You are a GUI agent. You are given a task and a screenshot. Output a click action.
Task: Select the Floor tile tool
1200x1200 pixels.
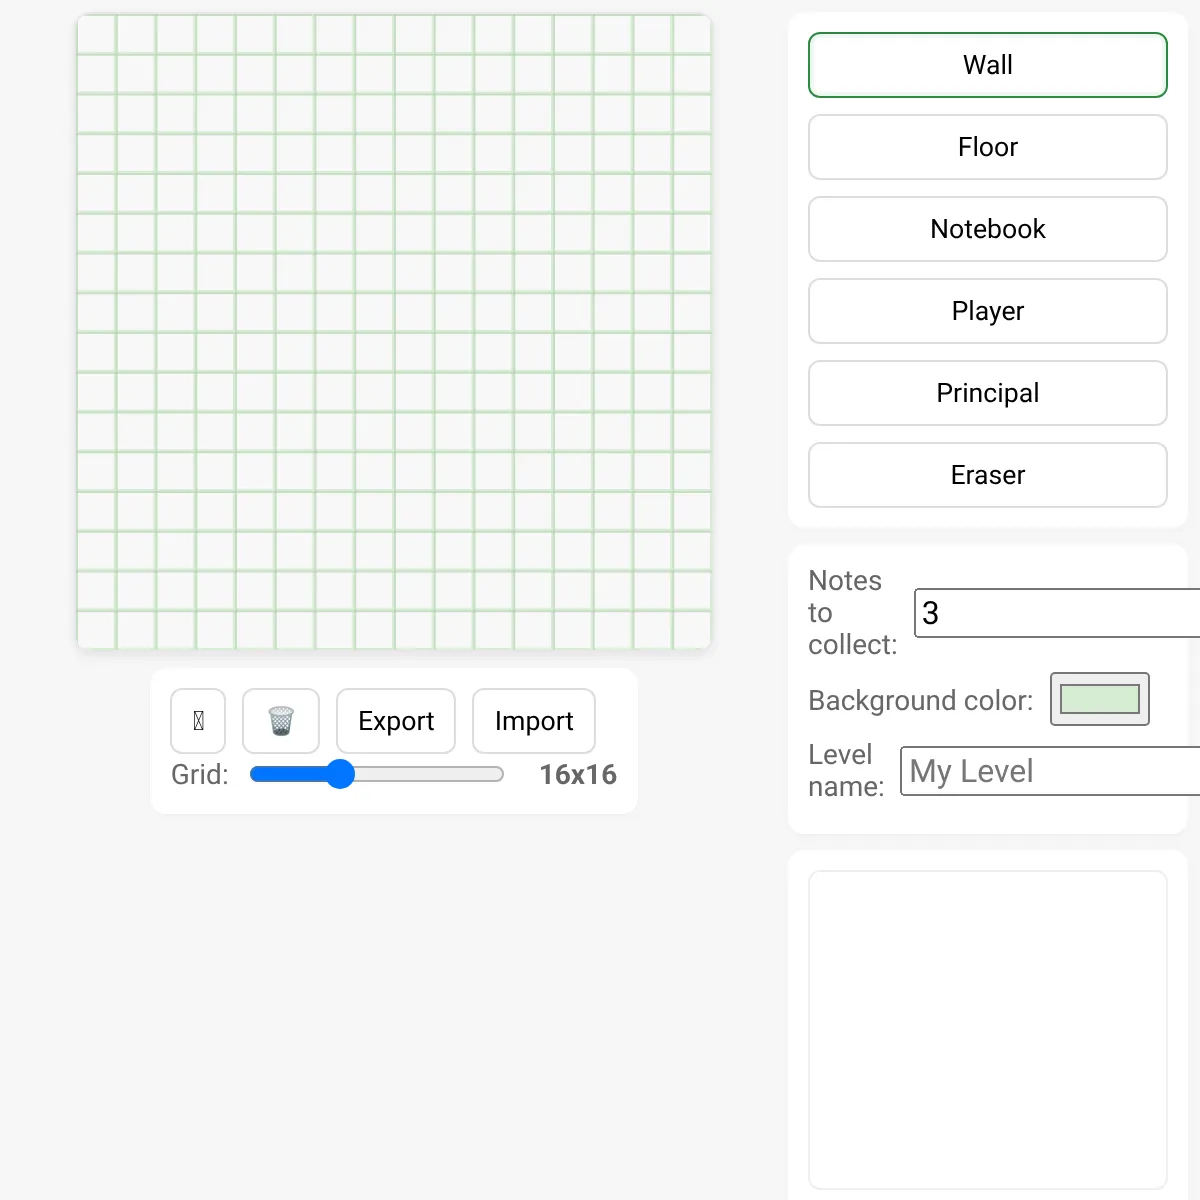988,147
